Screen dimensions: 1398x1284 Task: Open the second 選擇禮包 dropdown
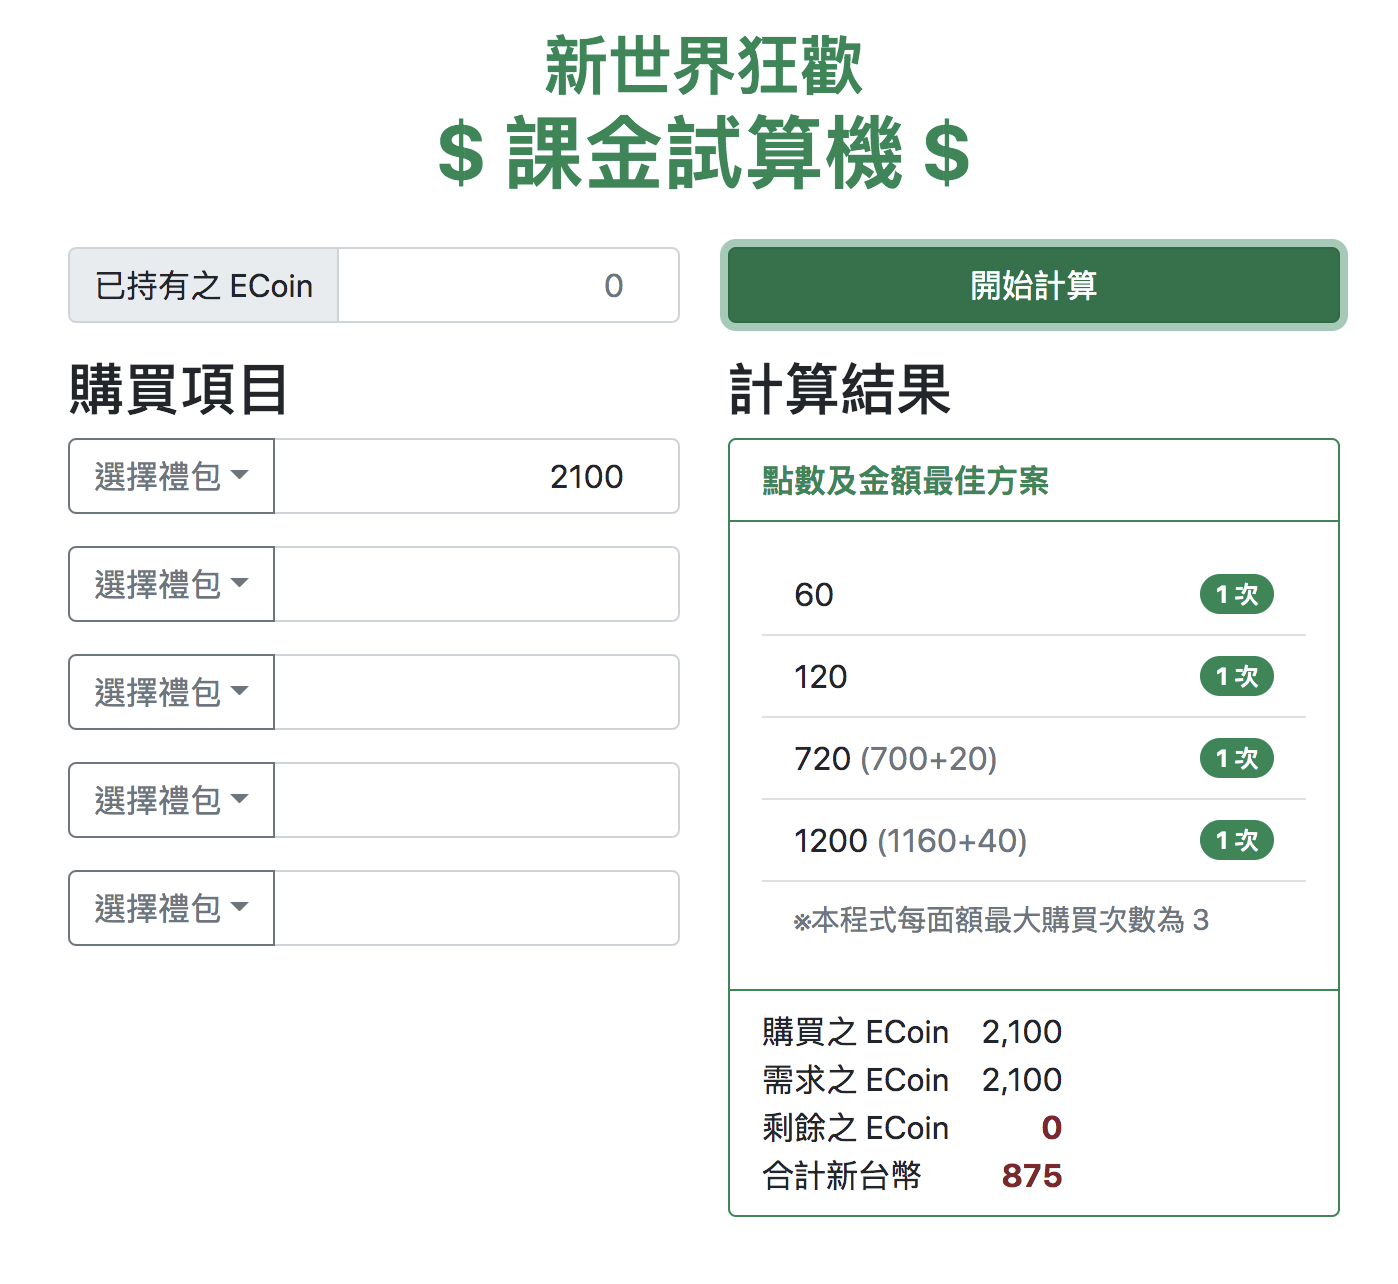click(x=171, y=584)
